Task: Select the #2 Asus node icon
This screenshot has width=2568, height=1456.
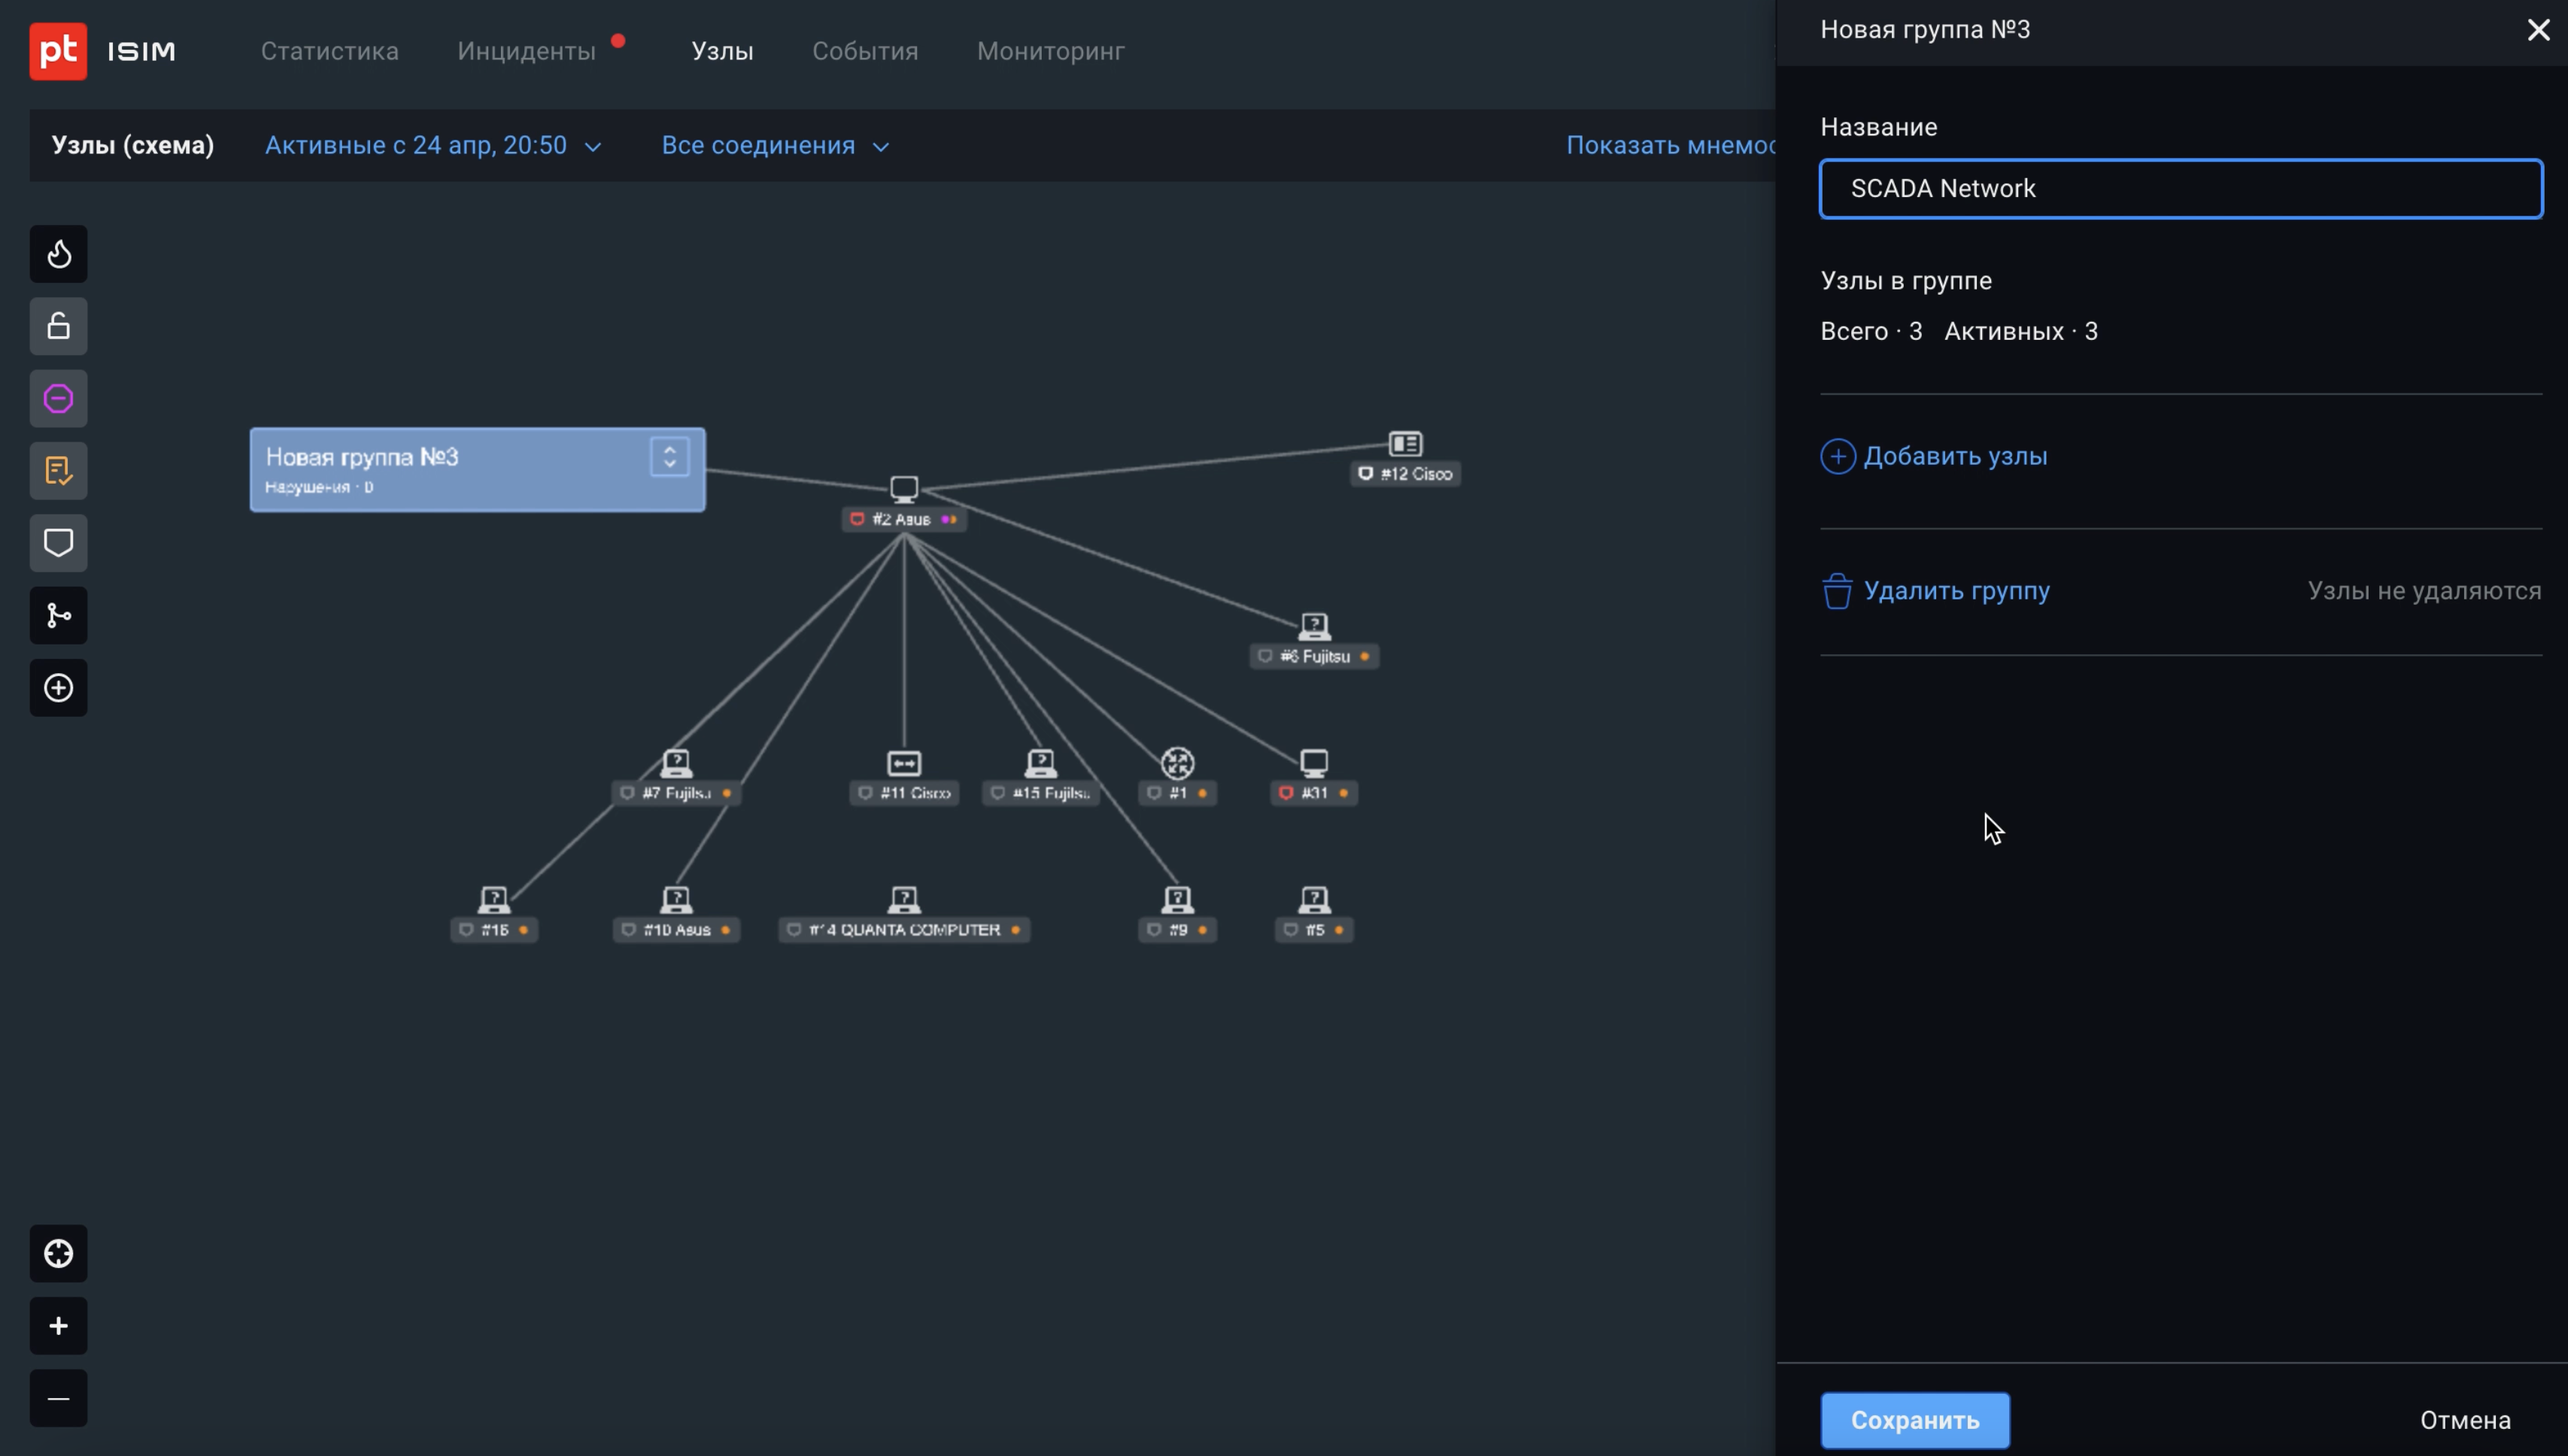Action: 904,489
